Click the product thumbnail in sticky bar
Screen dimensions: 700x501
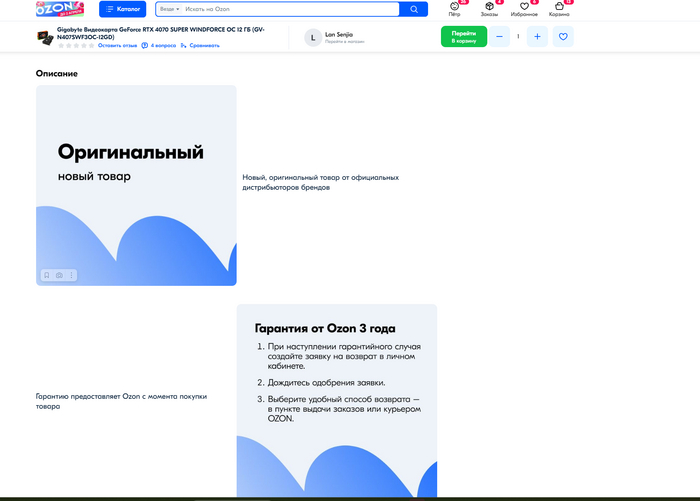tap(45, 37)
